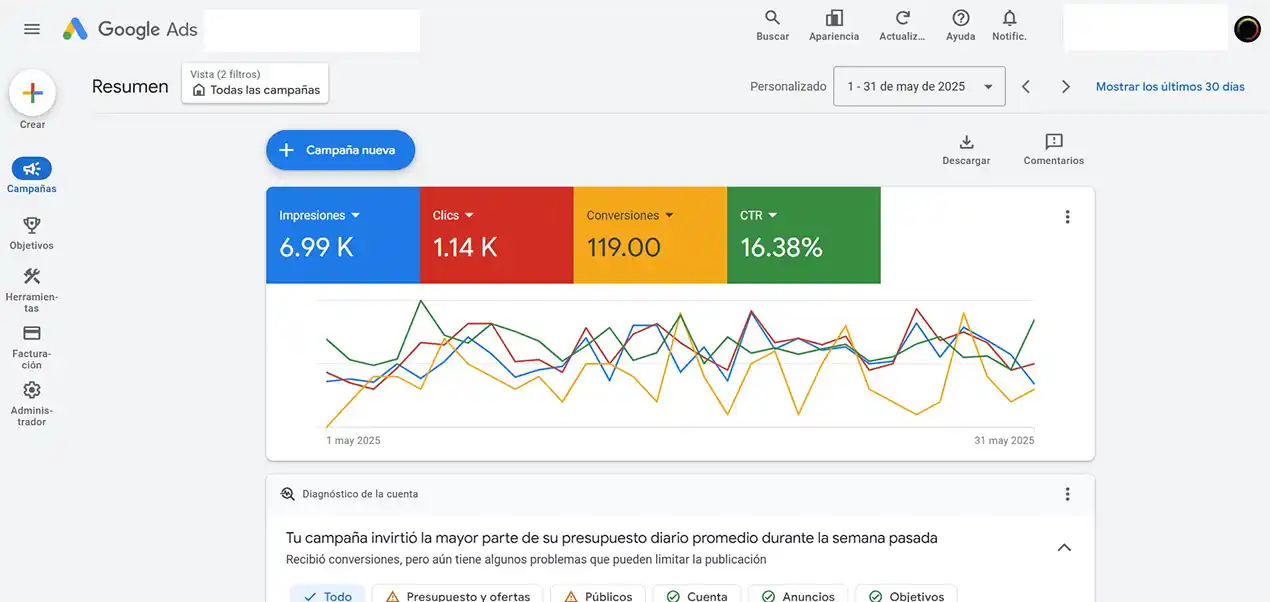The image size is (1270, 602).
Task: Open the Comentarios feedback icon
Action: (1053, 142)
